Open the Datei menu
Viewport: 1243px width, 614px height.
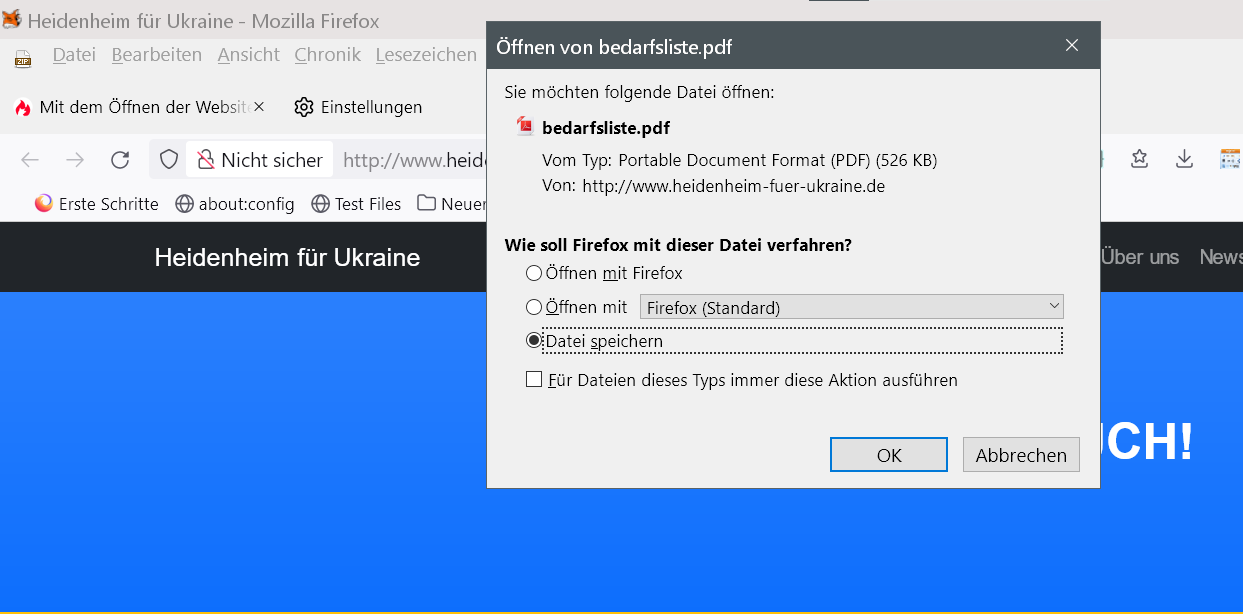pyautogui.click(x=74, y=55)
